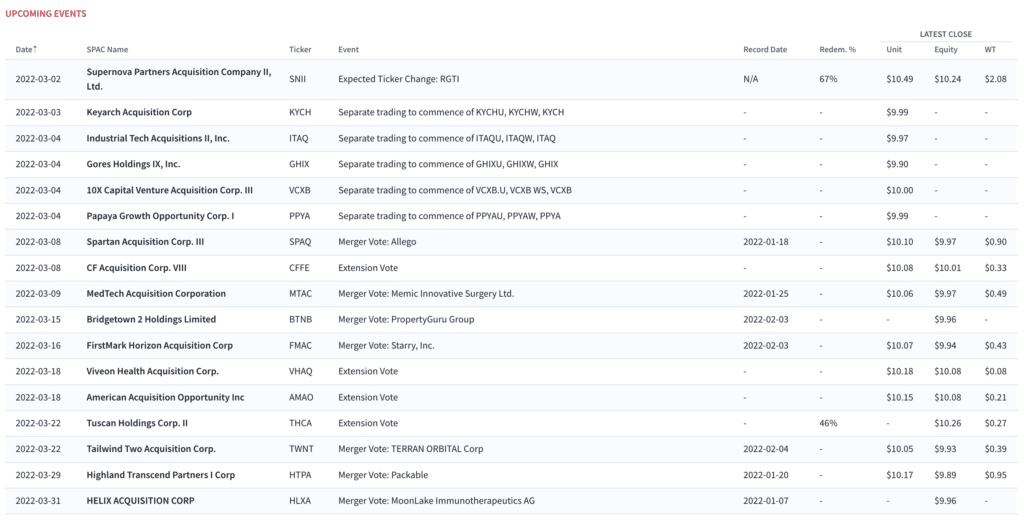Viewport: 1024px width, 524px height.
Task: Click event 'Expected Ticker Change: RGTI'
Action: (x=398, y=79)
